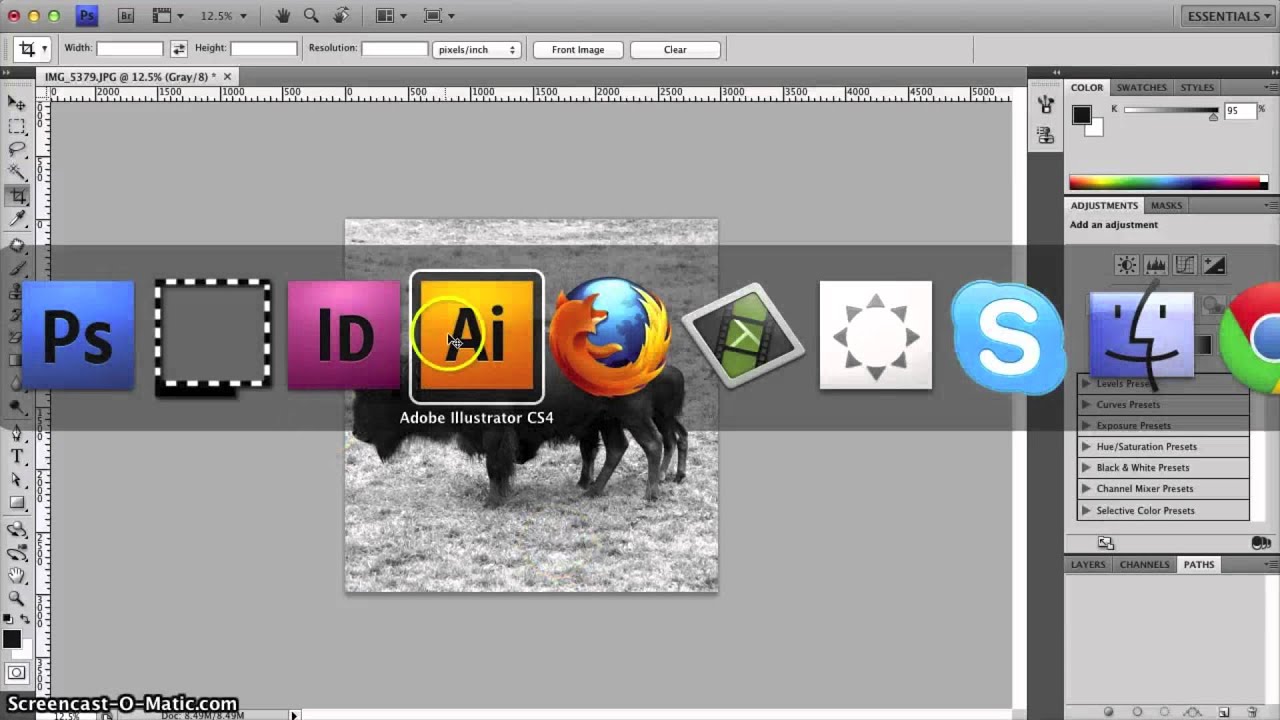Expand Curves Presets
1280x720 pixels.
pos(1086,405)
